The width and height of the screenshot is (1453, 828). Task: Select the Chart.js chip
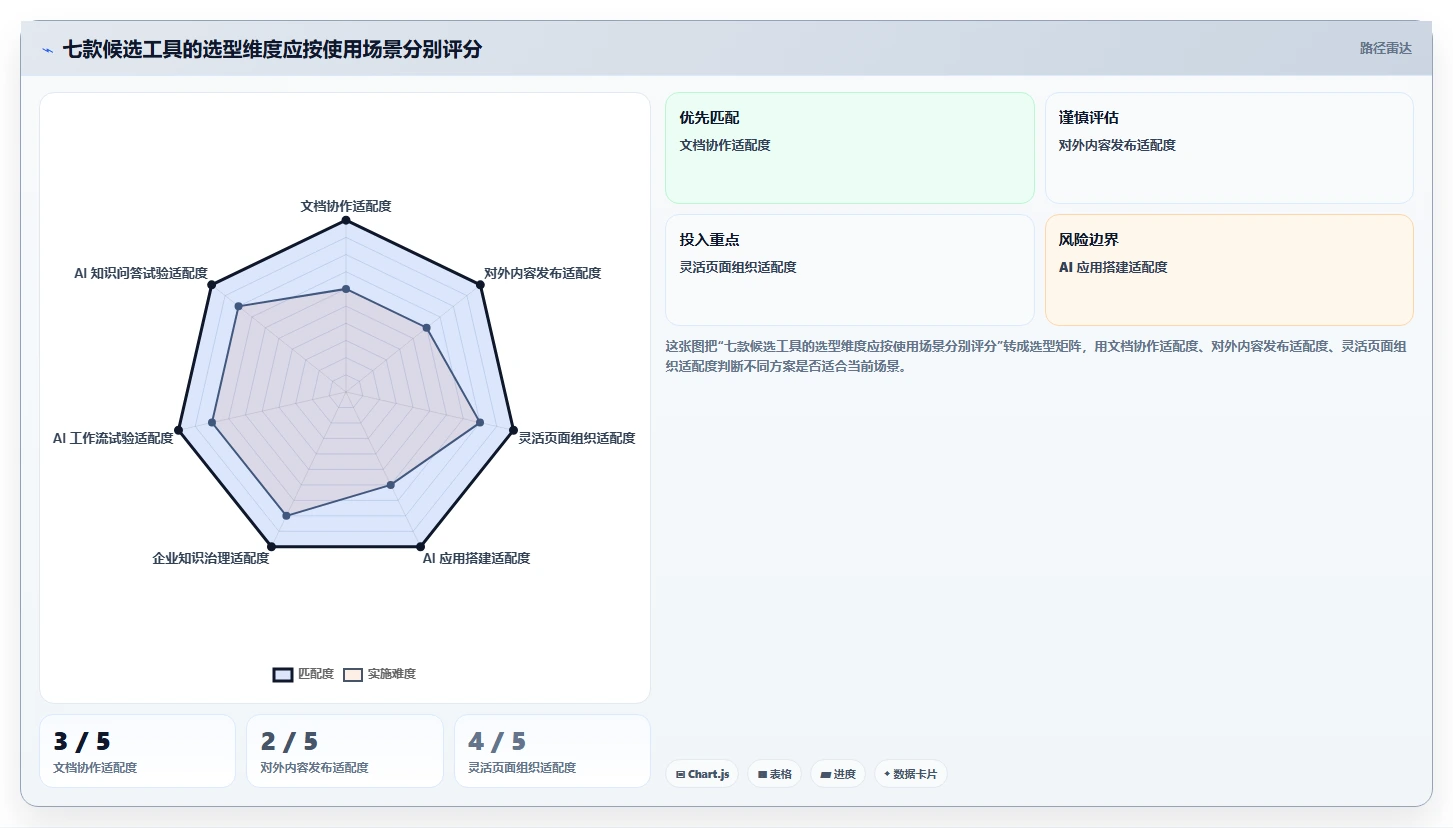coord(702,774)
